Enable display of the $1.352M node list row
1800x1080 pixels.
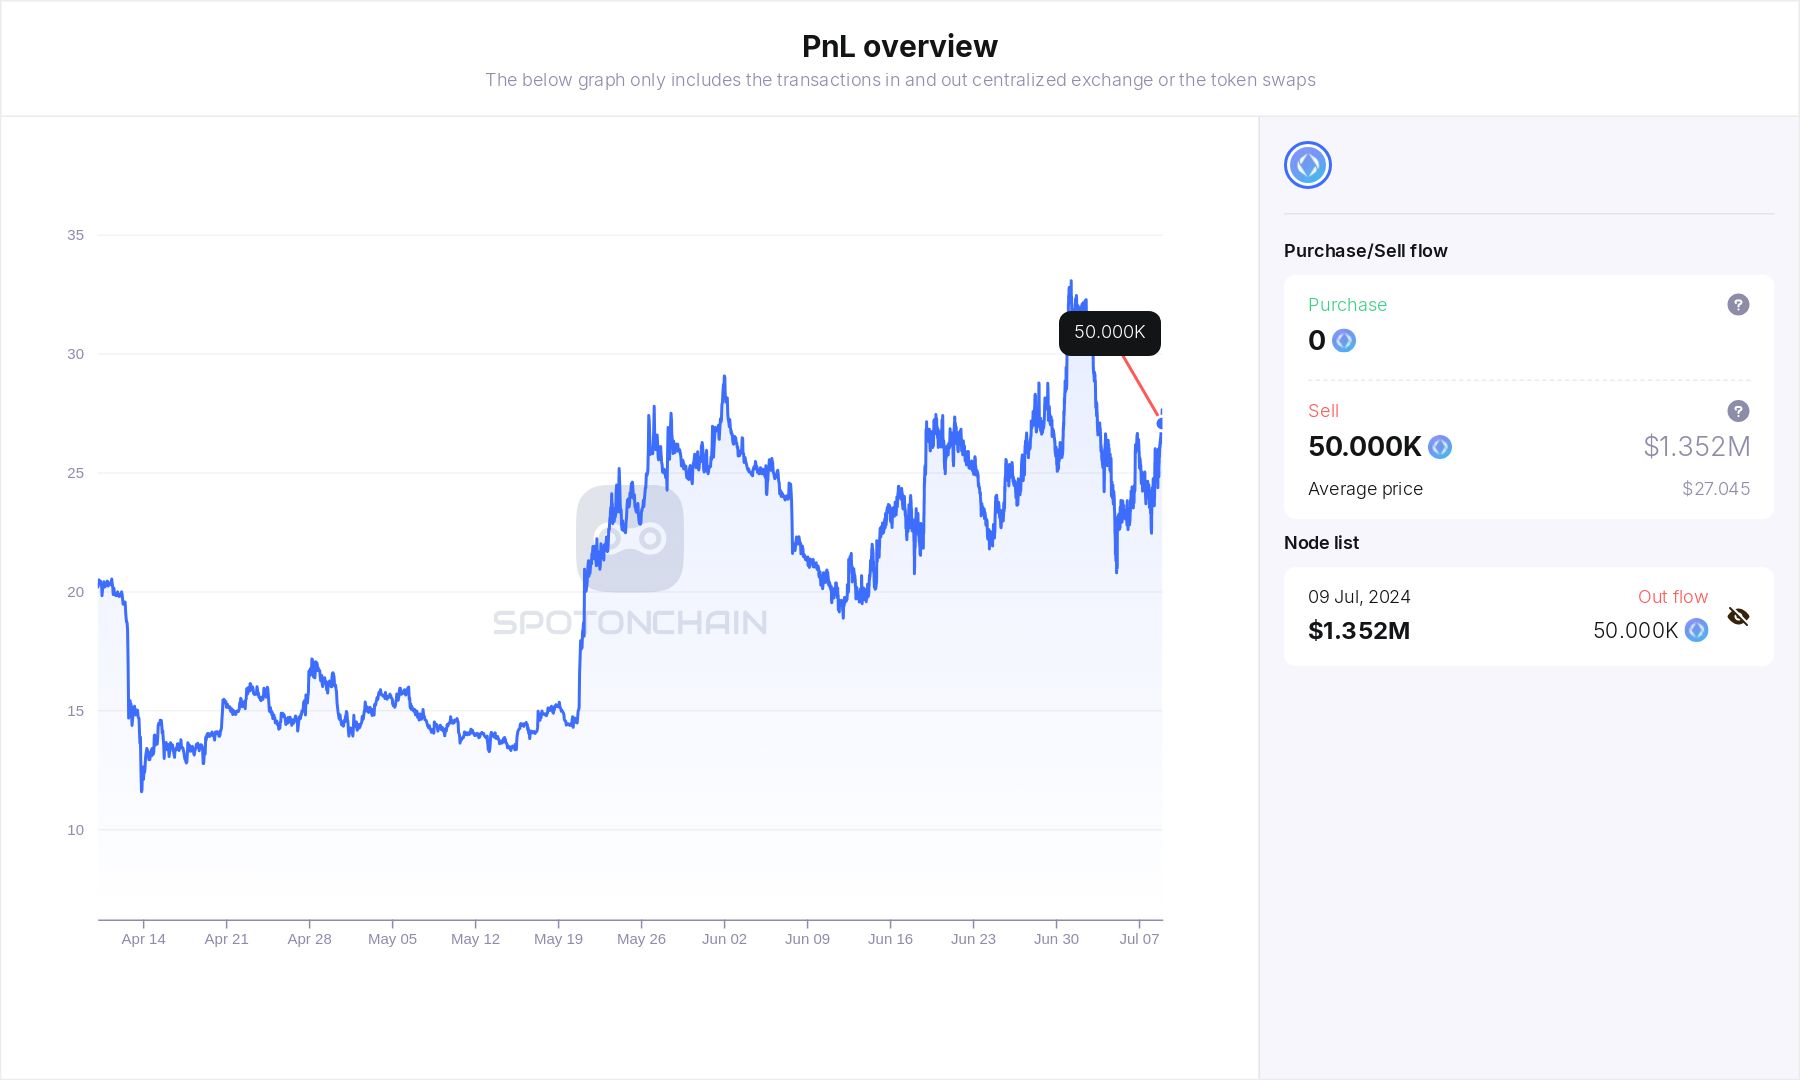[1738, 617]
